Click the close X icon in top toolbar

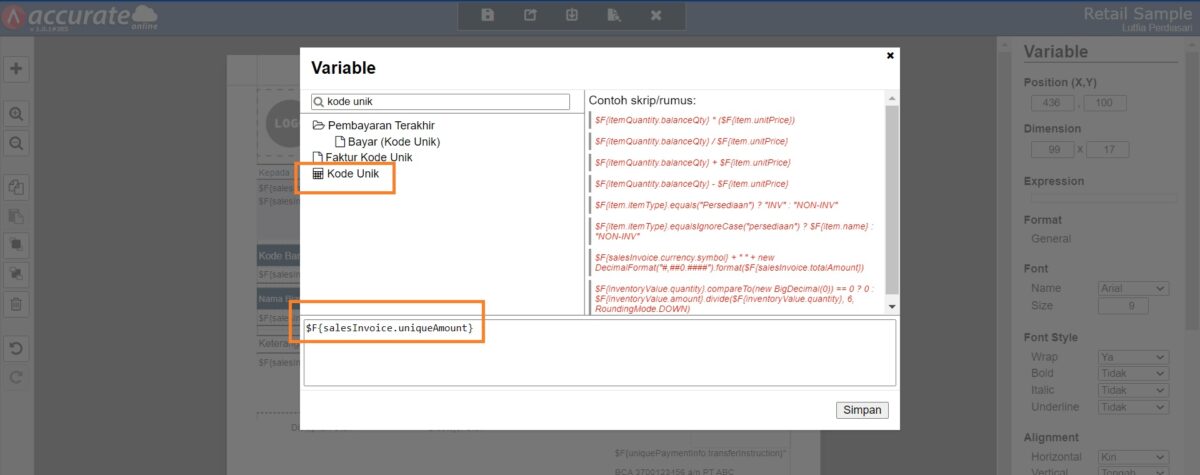(656, 15)
